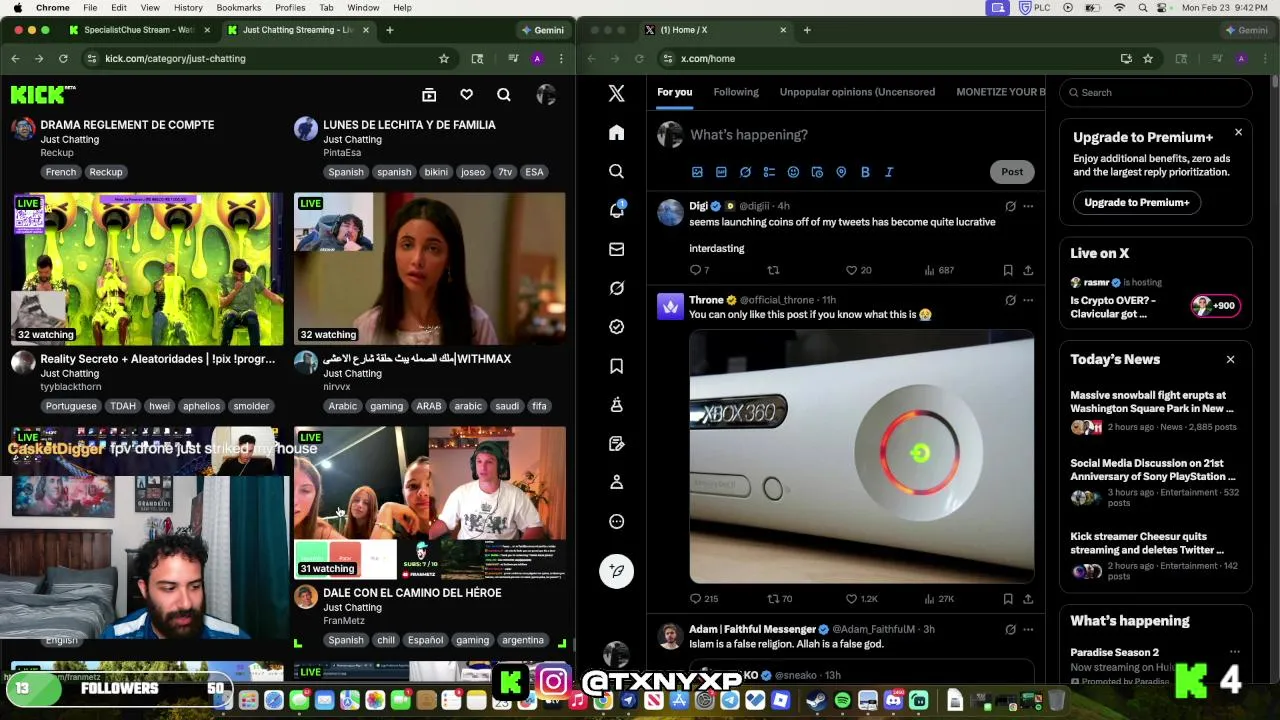The height and width of the screenshot is (720, 1280).
Task: Open more options on Adam's post
Action: [1028, 629]
